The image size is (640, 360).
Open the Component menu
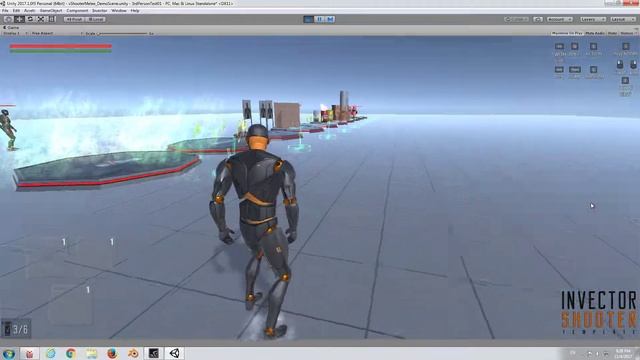pyautogui.click(x=77, y=11)
